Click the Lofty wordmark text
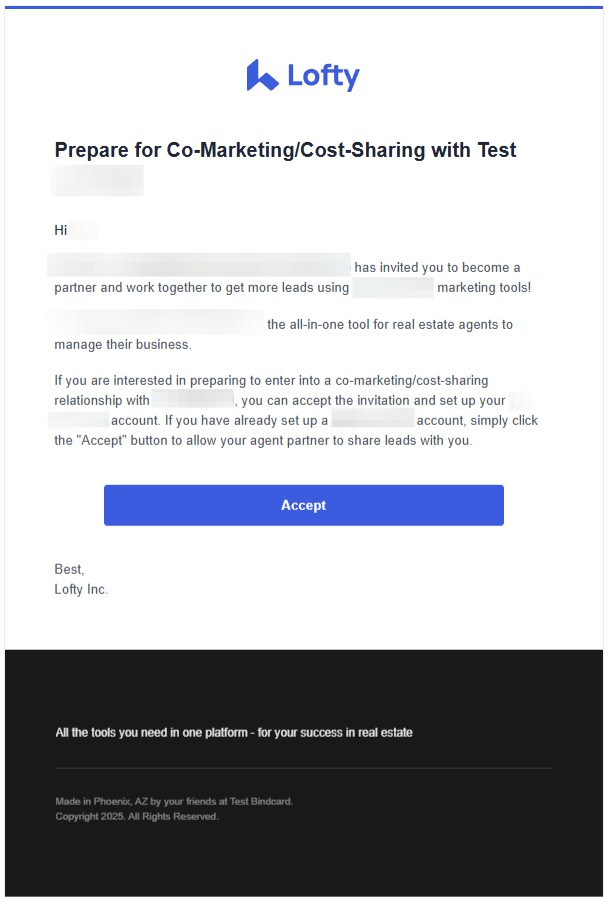 323,76
